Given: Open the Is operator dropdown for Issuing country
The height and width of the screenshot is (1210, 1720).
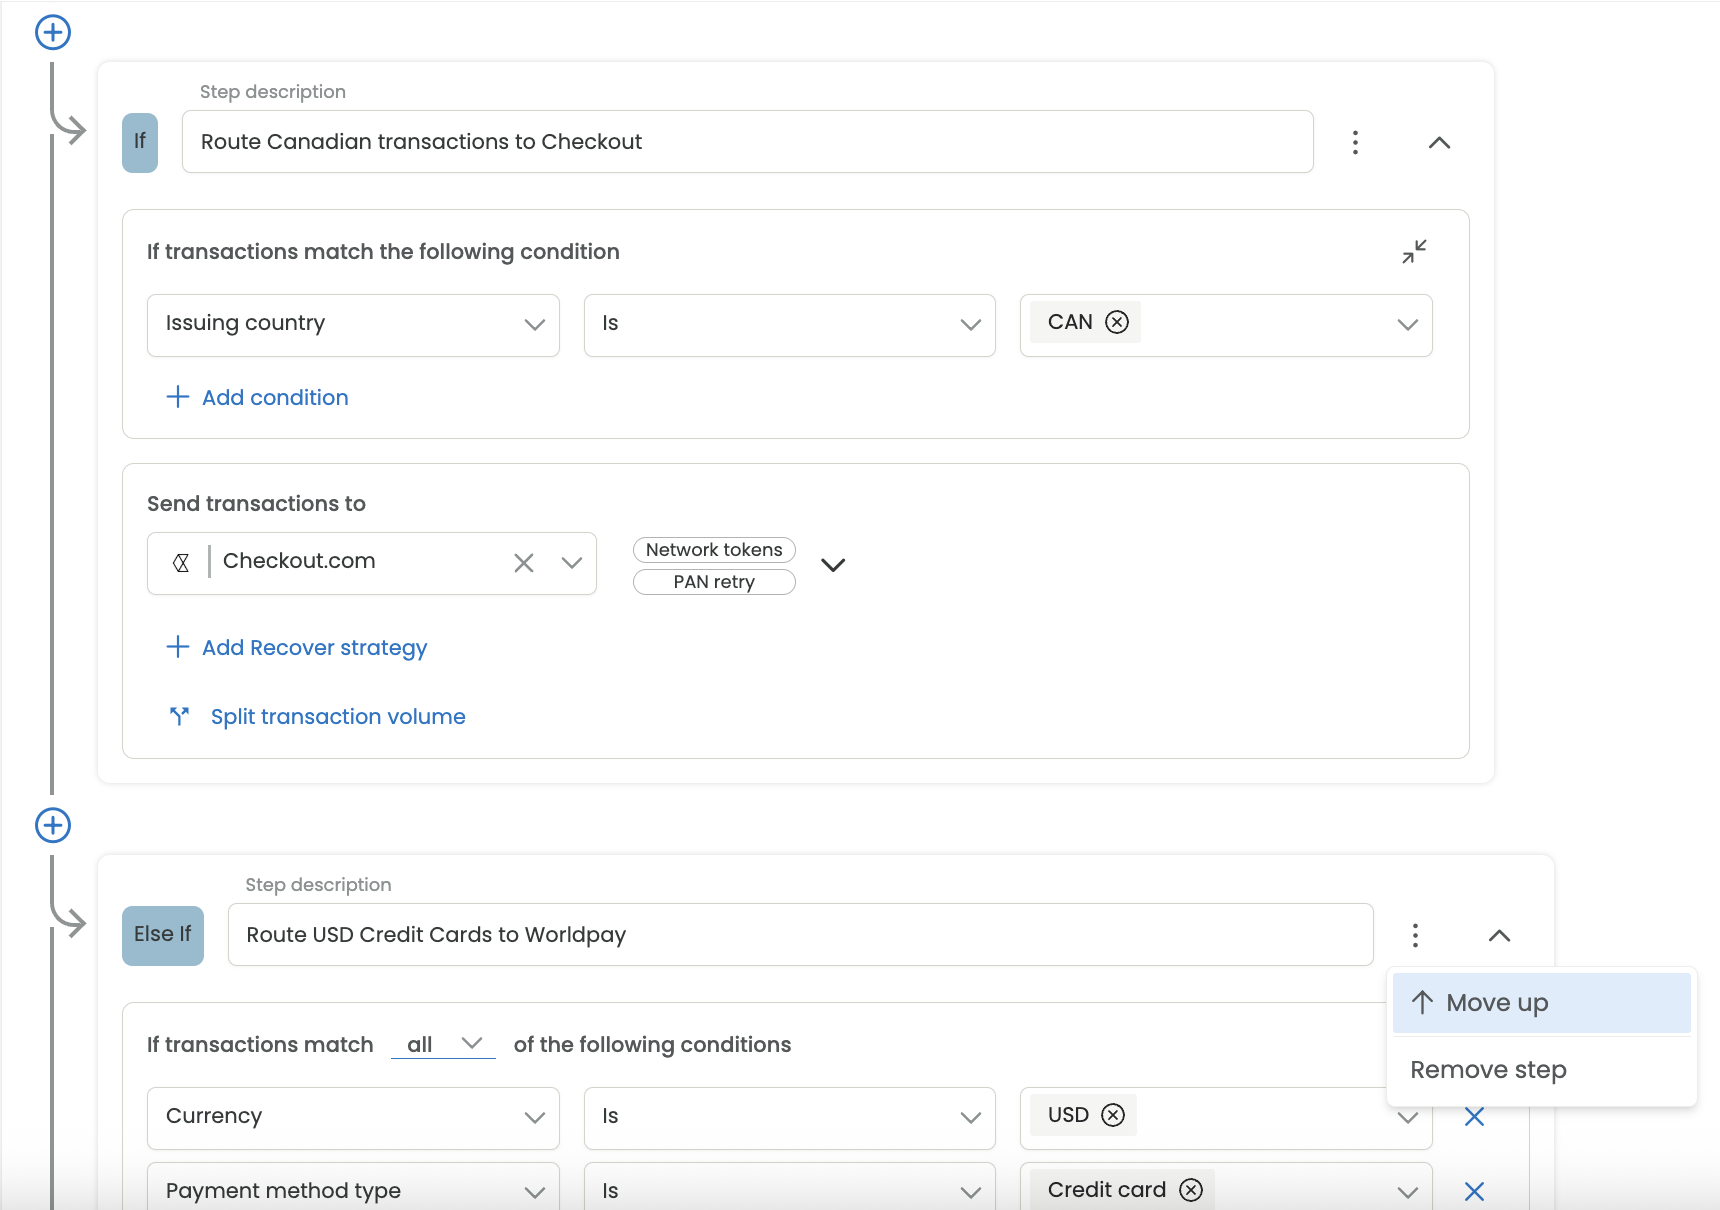Looking at the screenshot, I should coord(789,324).
